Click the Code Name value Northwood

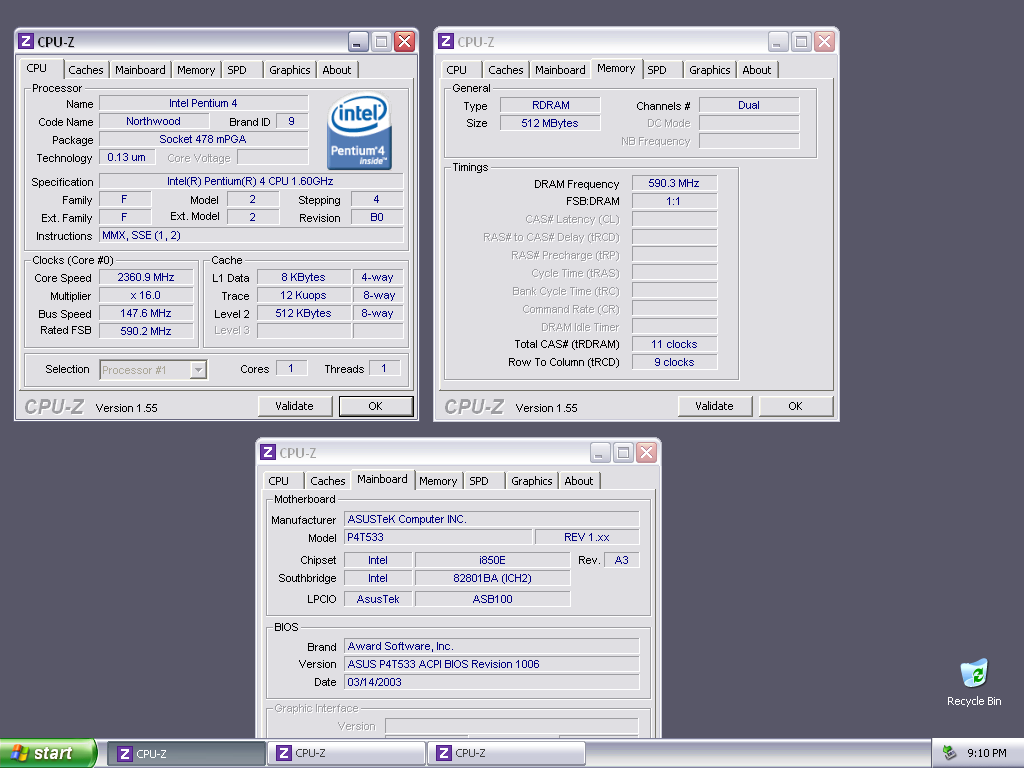tap(153, 121)
